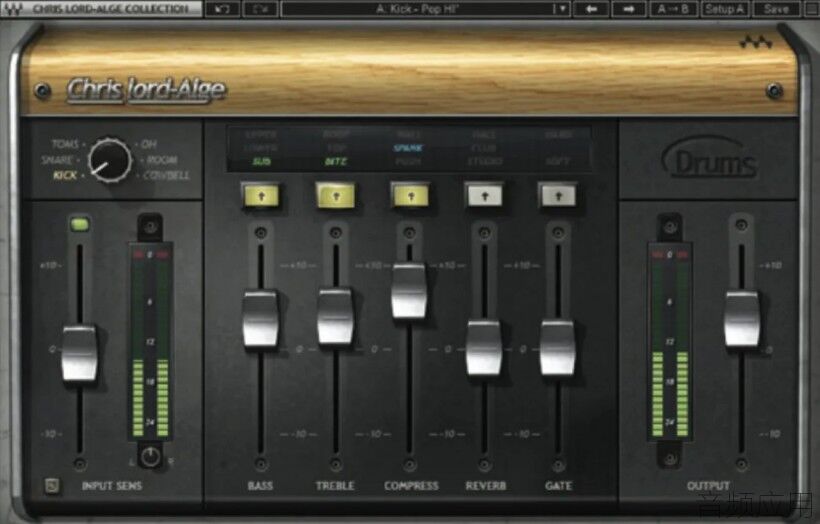
Task: Click the SOFT label in the mode display
Action: click(557, 162)
